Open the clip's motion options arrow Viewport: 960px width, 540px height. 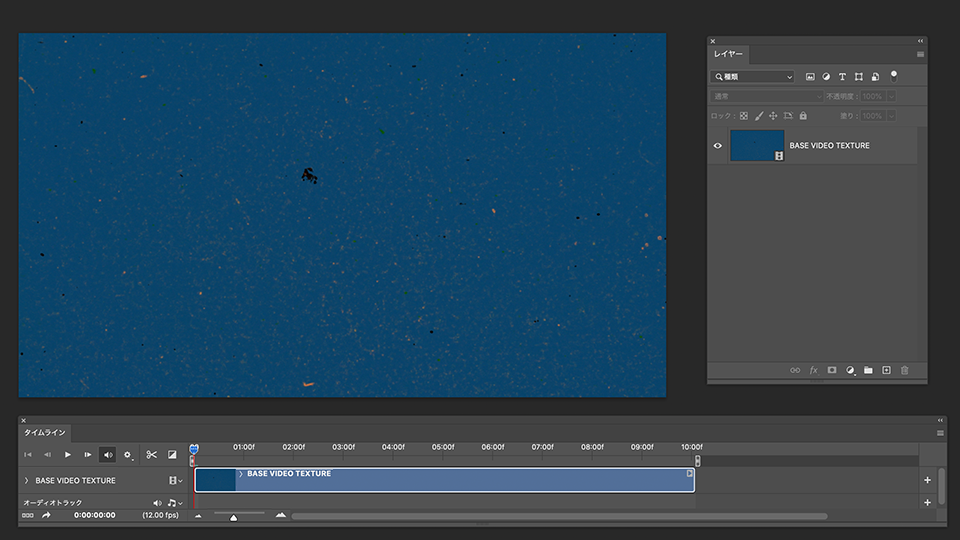689,473
